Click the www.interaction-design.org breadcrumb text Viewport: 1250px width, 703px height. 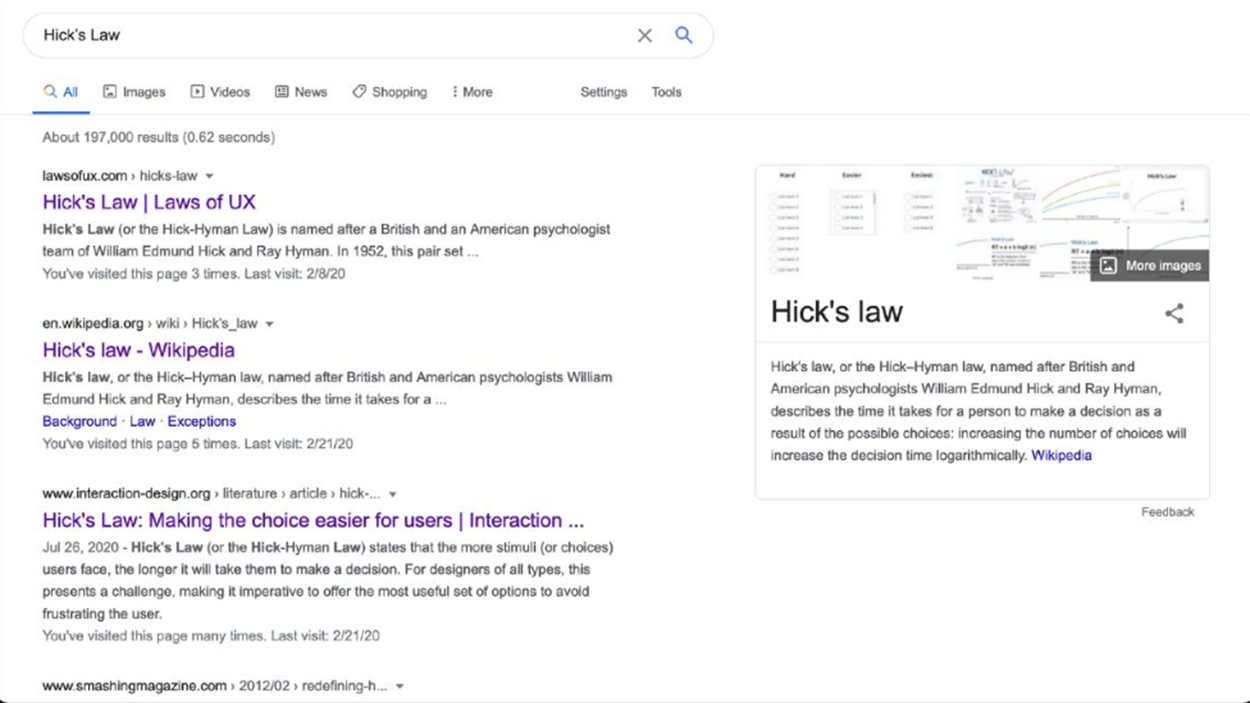coord(211,494)
